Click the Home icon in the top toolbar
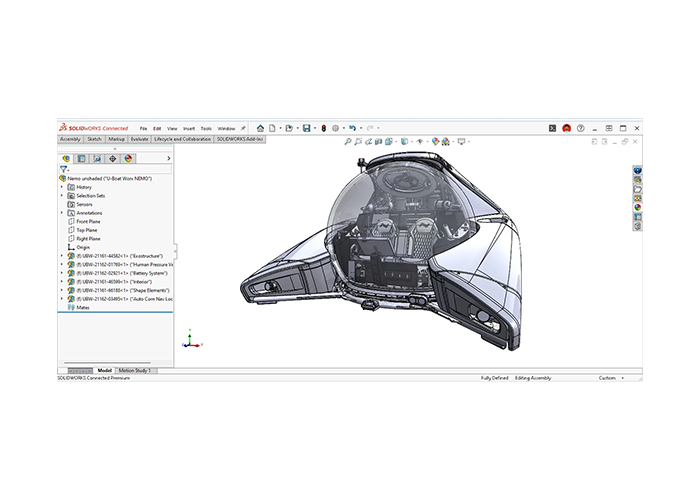Image resolution: width=700 pixels, height=500 pixels. coord(260,128)
